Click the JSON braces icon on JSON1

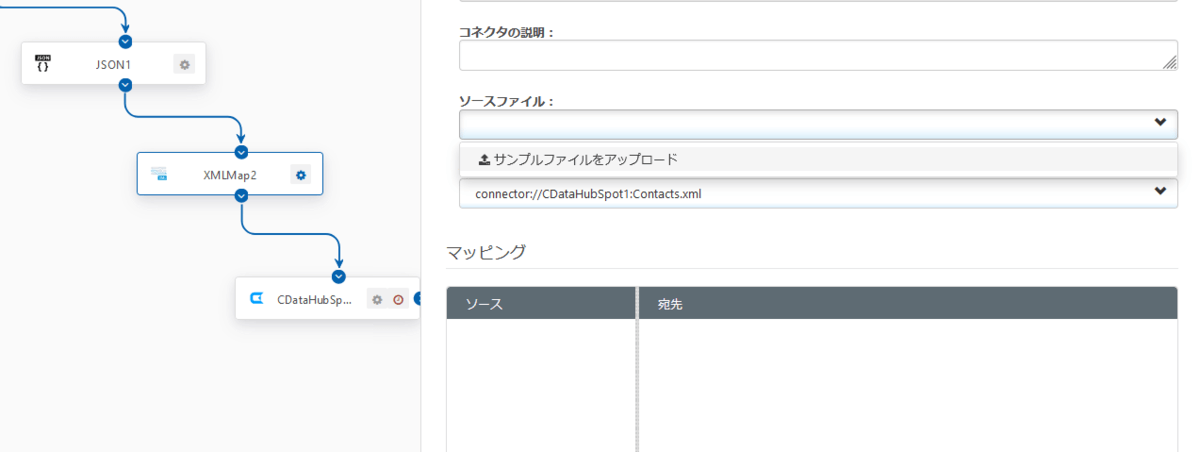point(42,63)
